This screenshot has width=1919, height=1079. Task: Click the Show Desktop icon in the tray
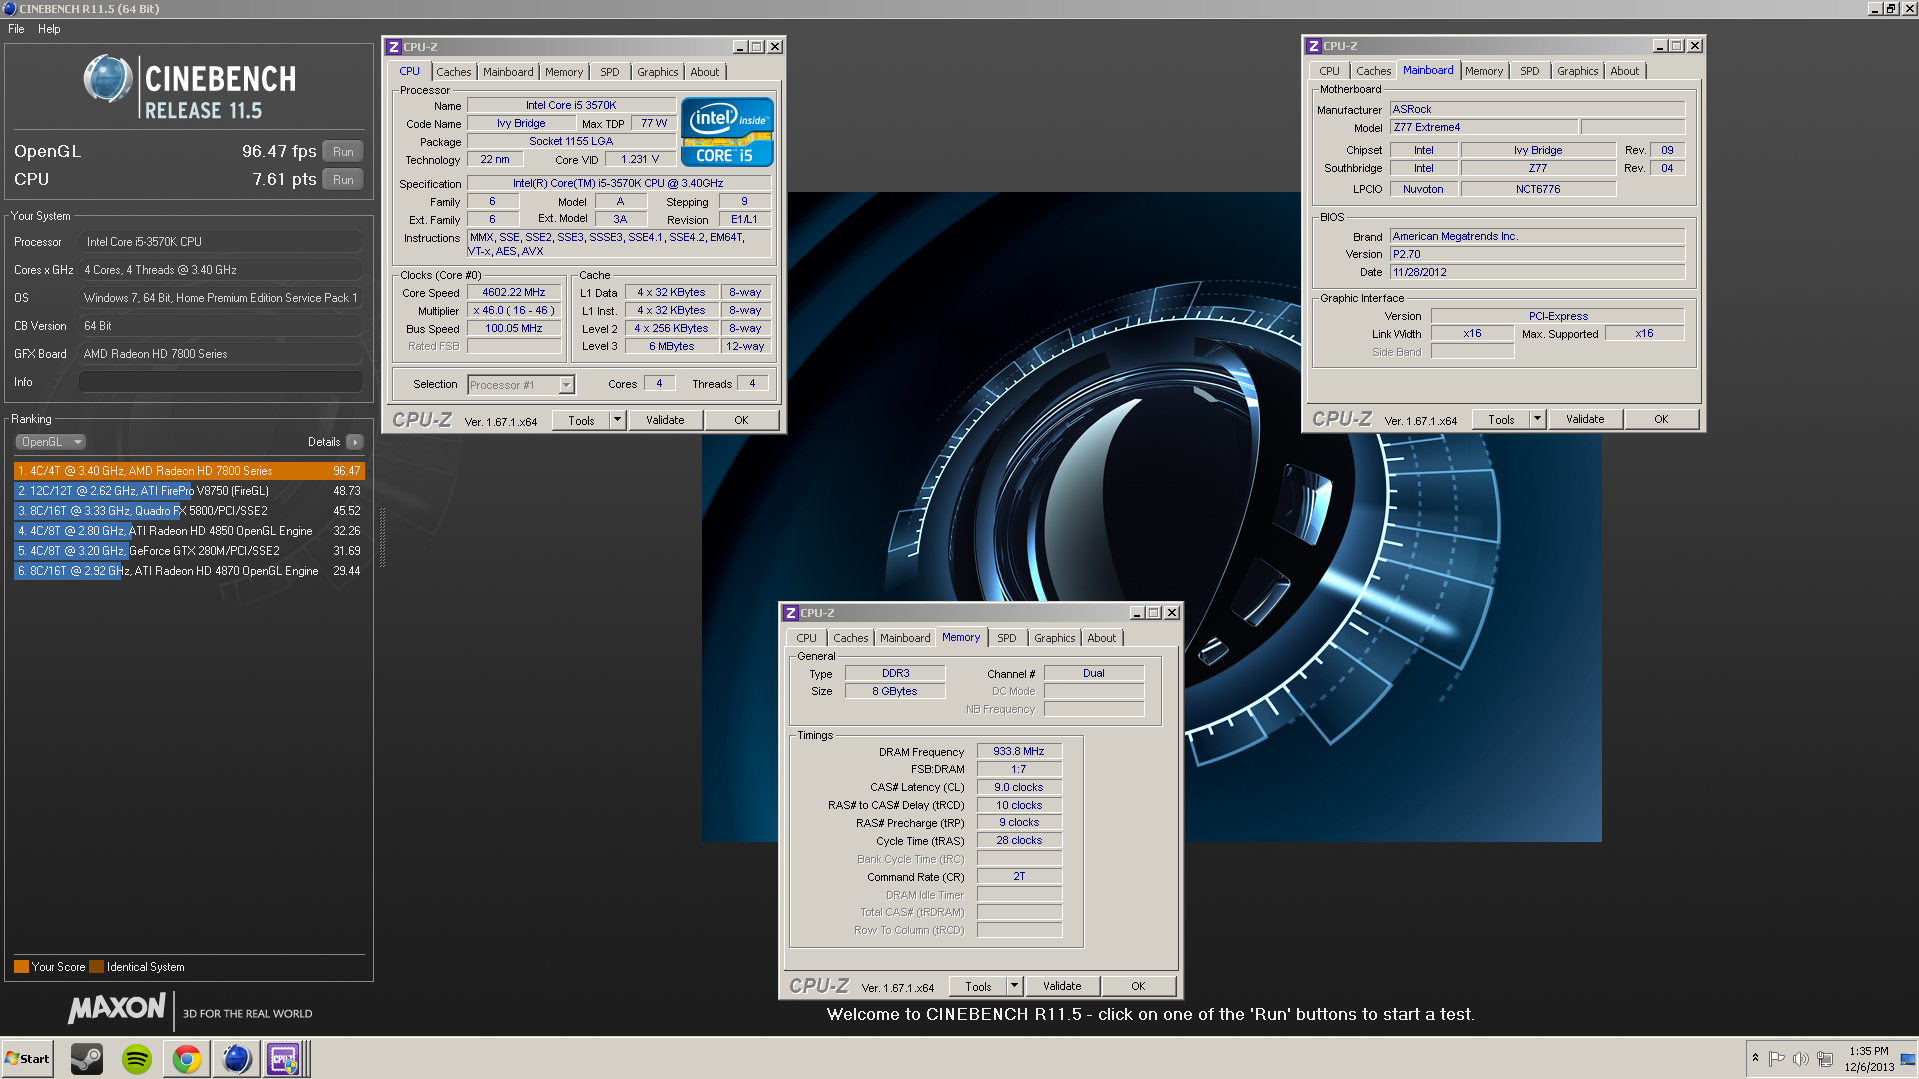coord(1908,1059)
